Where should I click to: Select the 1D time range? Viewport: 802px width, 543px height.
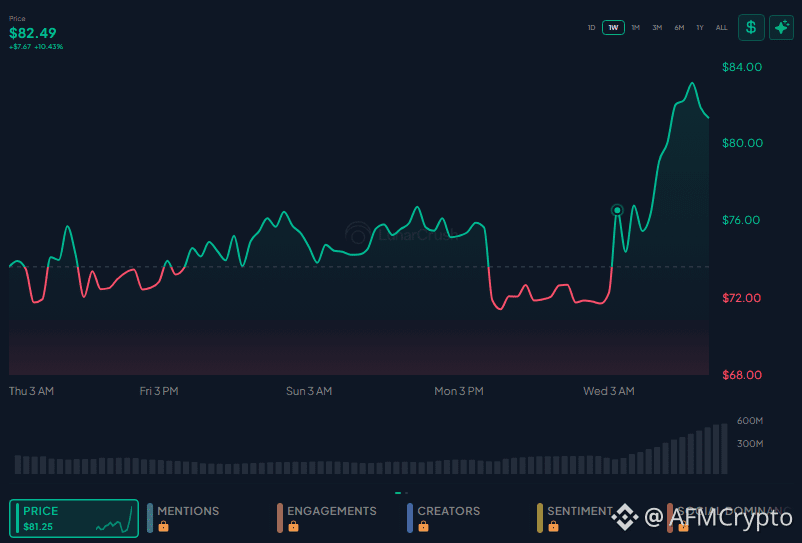tap(591, 28)
